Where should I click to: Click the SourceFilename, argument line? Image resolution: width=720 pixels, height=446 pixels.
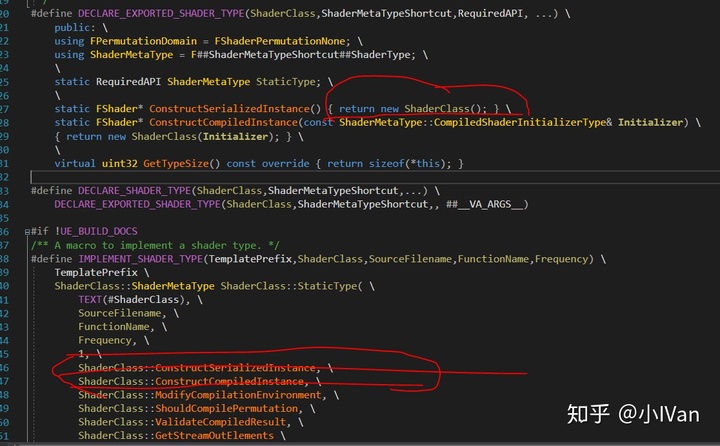(x=122, y=313)
